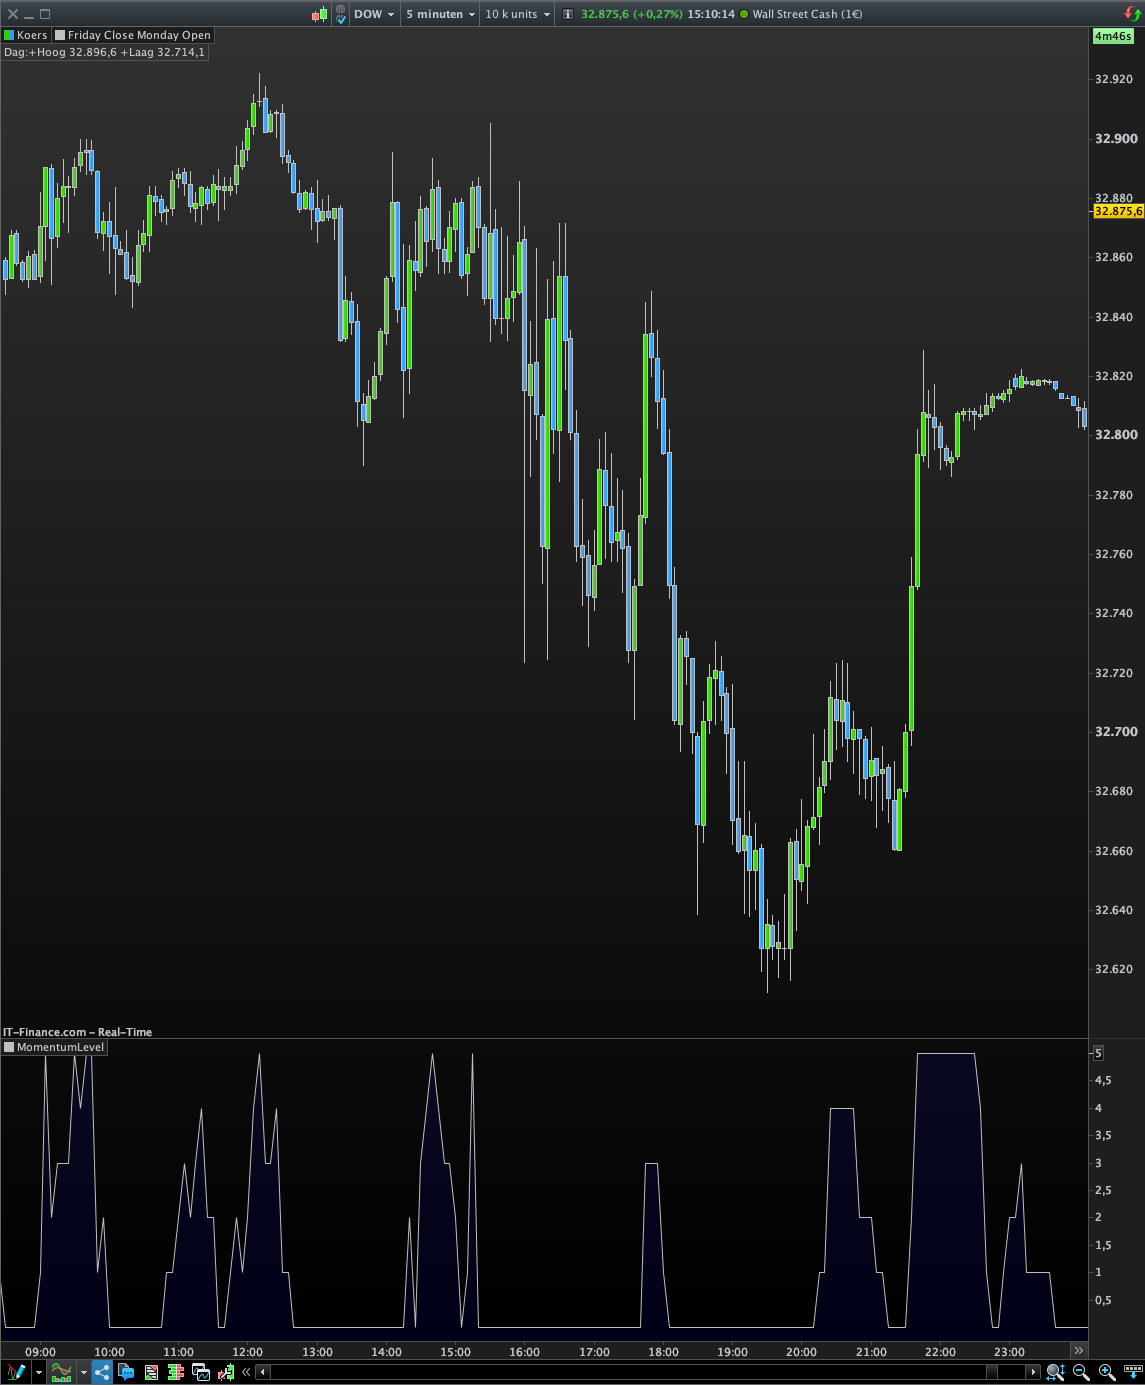Image resolution: width=1145 pixels, height=1385 pixels.
Task: Open the order book depth icon
Action: click(176, 1372)
